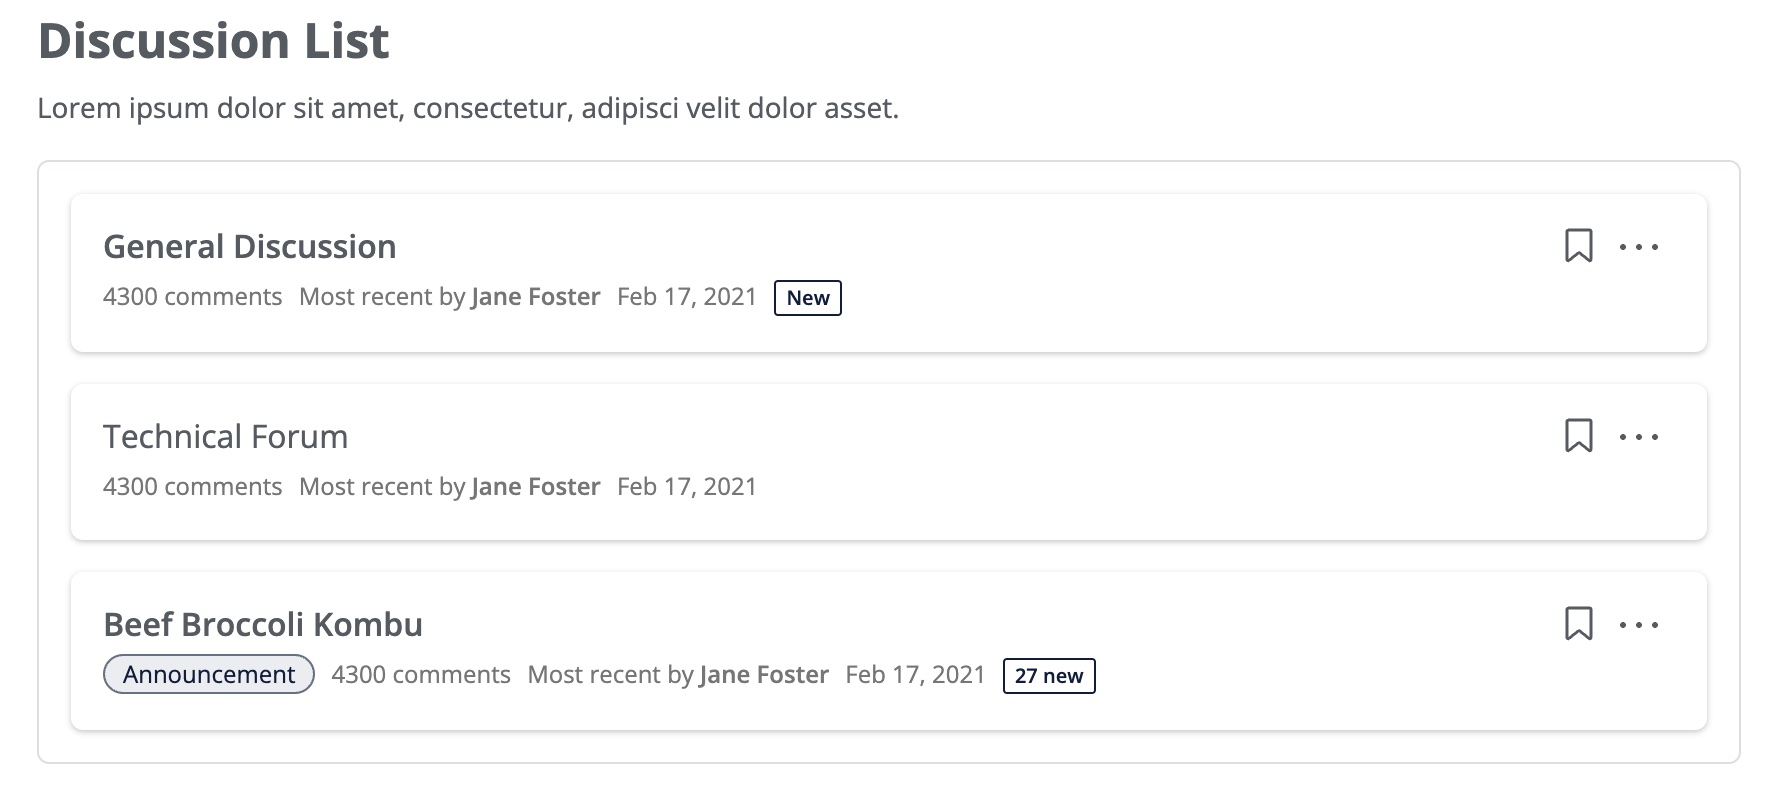Click 4300 comments beside Announcement tag
This screenshot has height=792, width=1774.
(x=421, y=675)
